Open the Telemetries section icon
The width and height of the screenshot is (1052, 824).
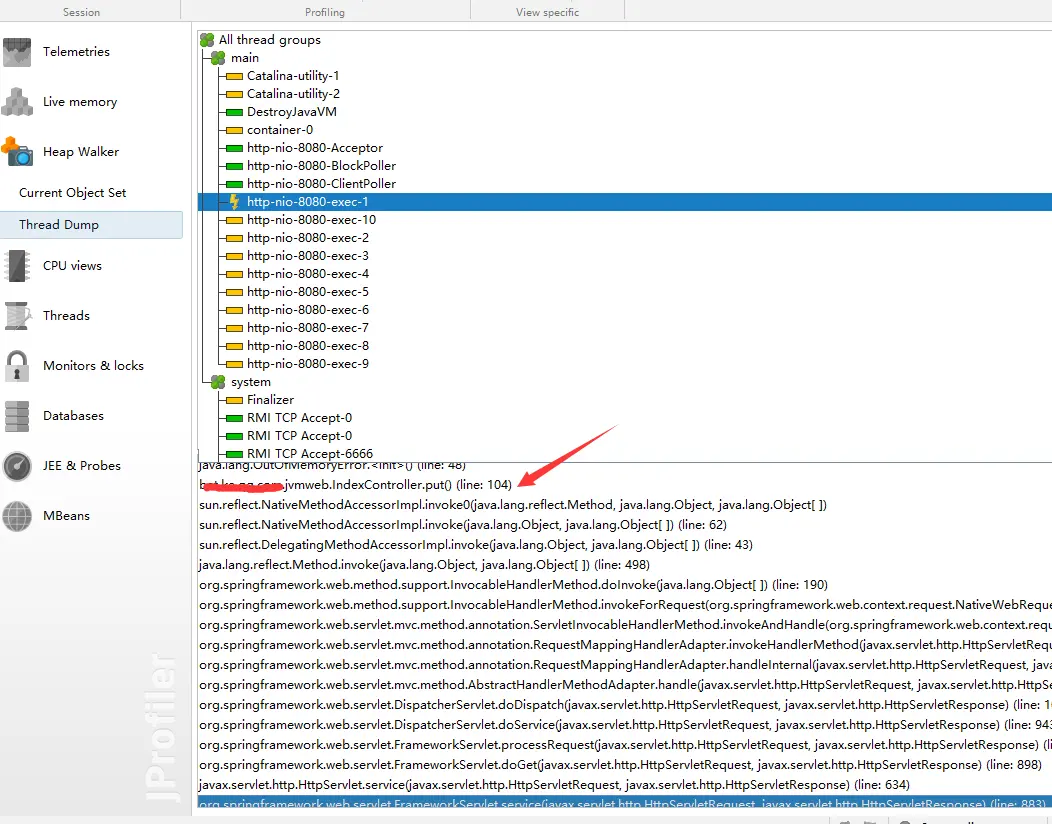point(17,52)
